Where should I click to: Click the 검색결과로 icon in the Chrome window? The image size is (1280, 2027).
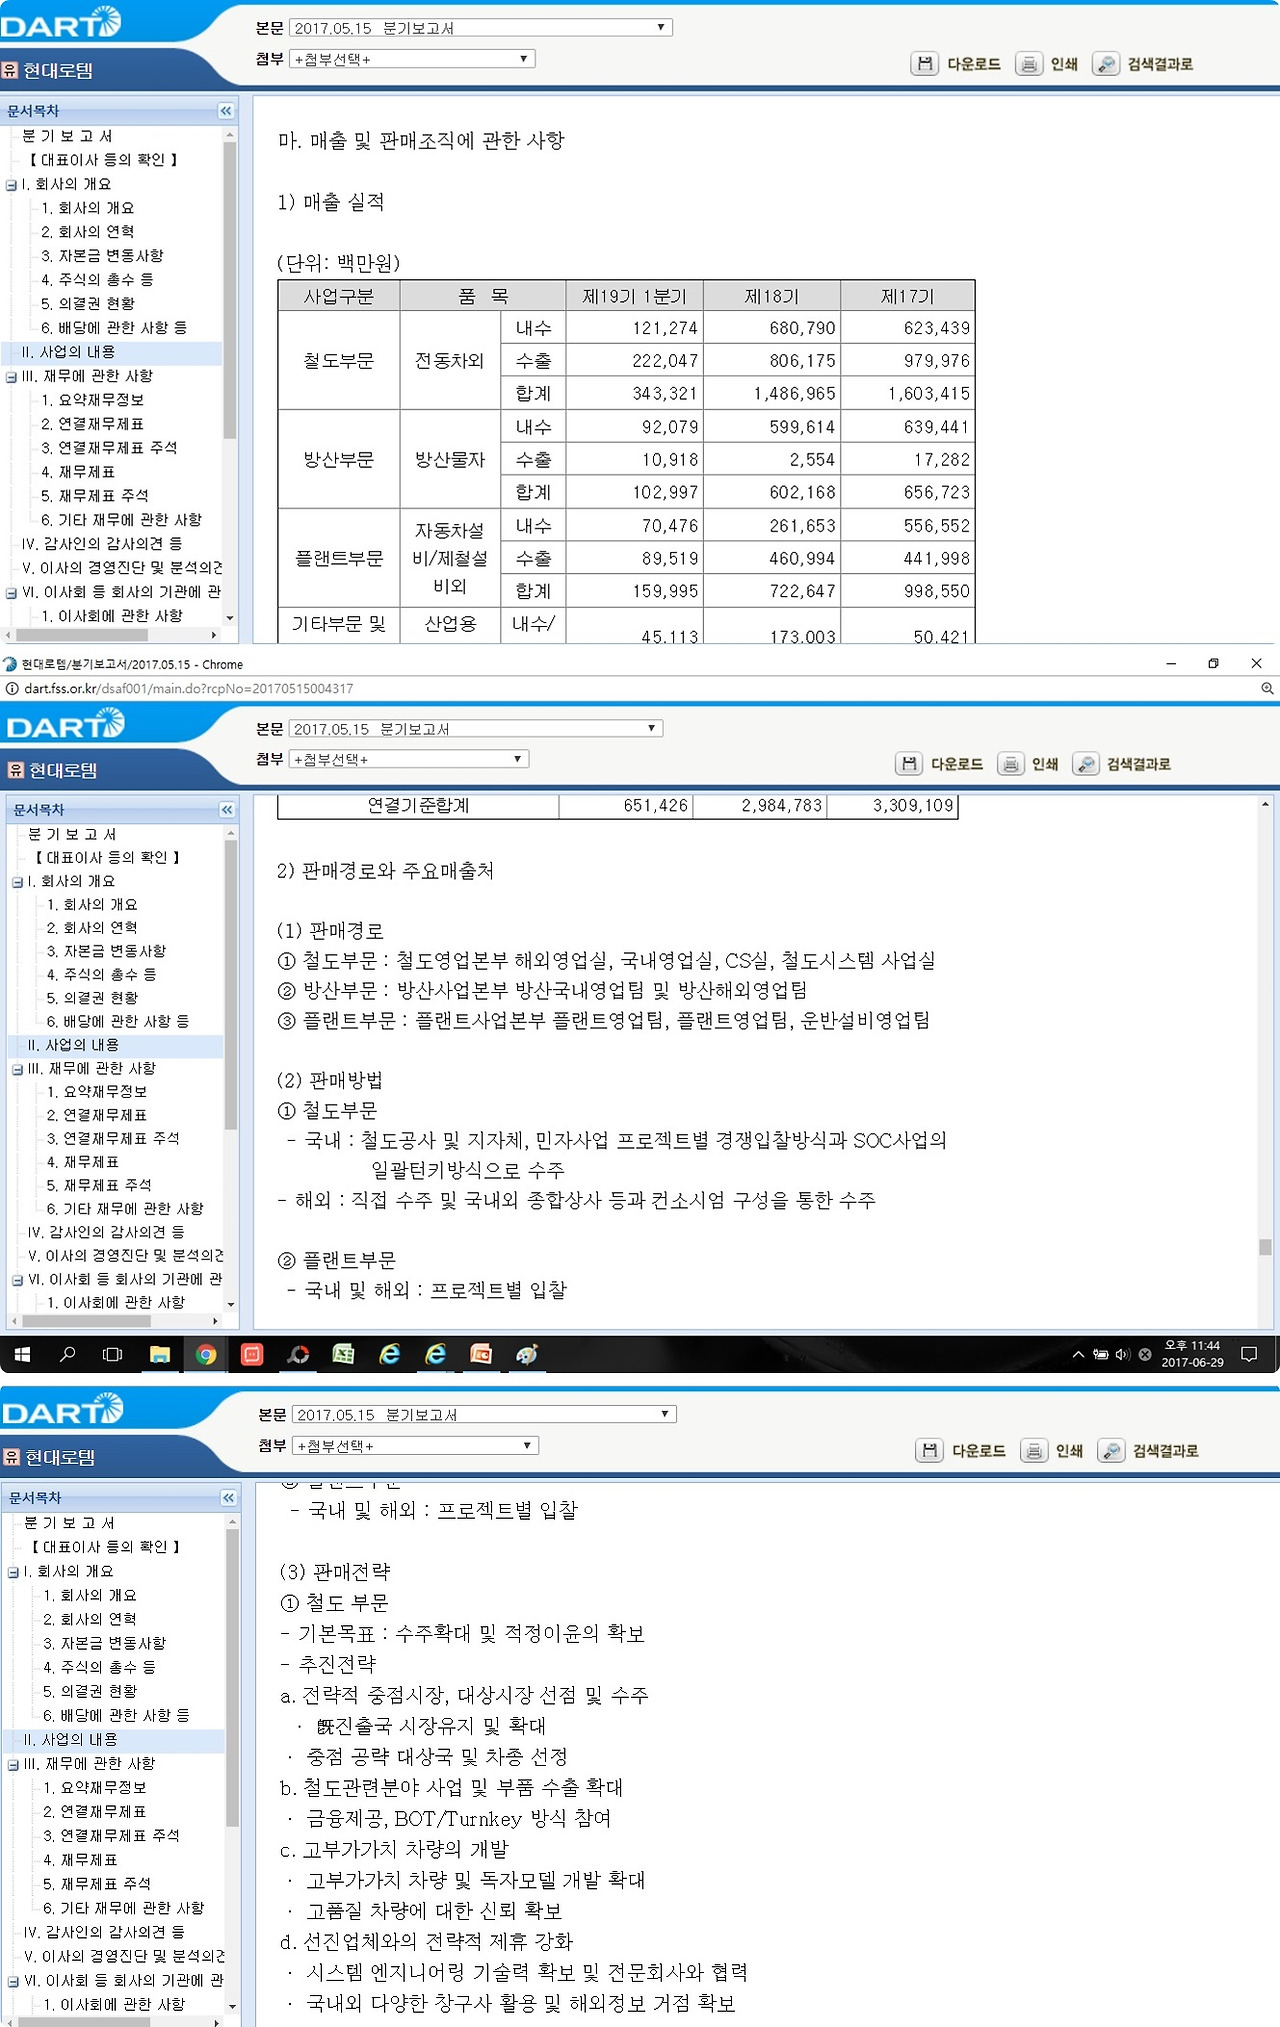click(x=1085, y=764)
